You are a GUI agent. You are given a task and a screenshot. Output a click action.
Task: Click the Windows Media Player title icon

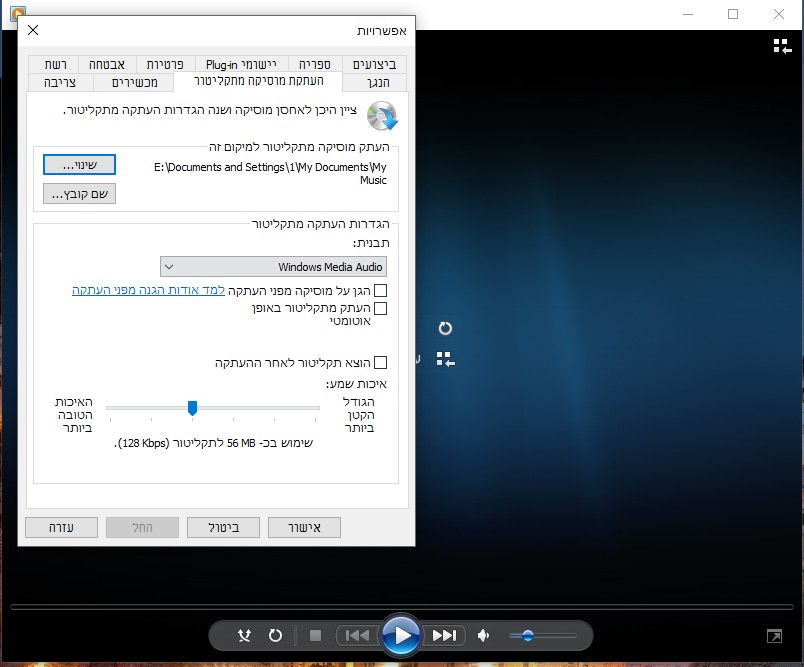18,13
